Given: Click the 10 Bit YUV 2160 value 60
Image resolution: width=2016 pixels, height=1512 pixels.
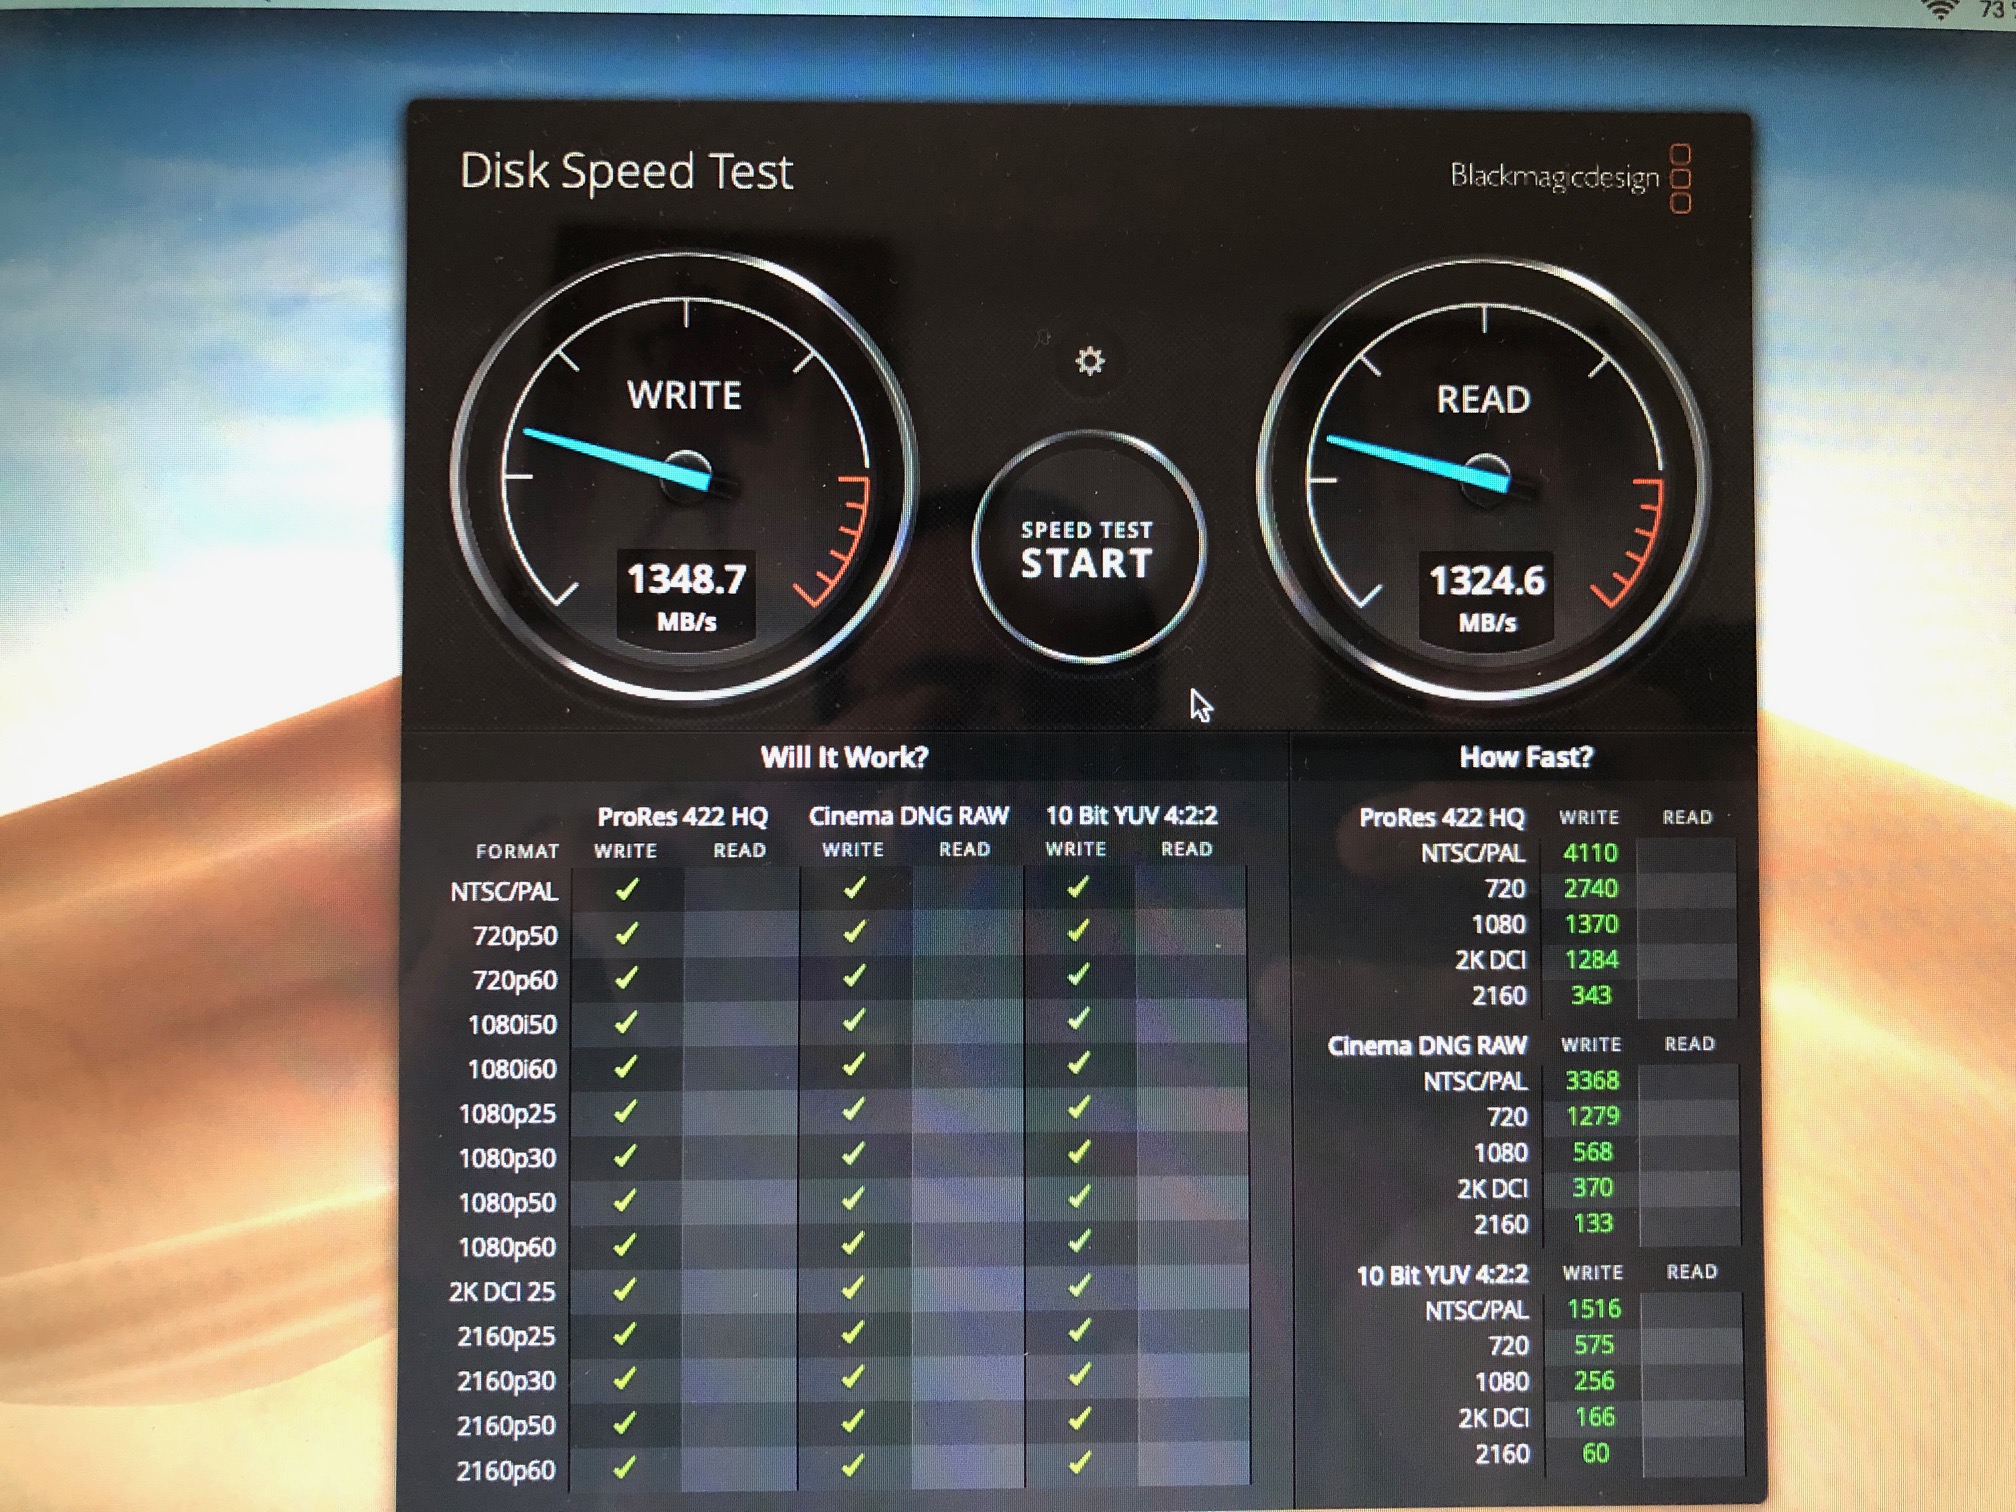Looking at the screenshot, I should [x=1596, y=1453].
